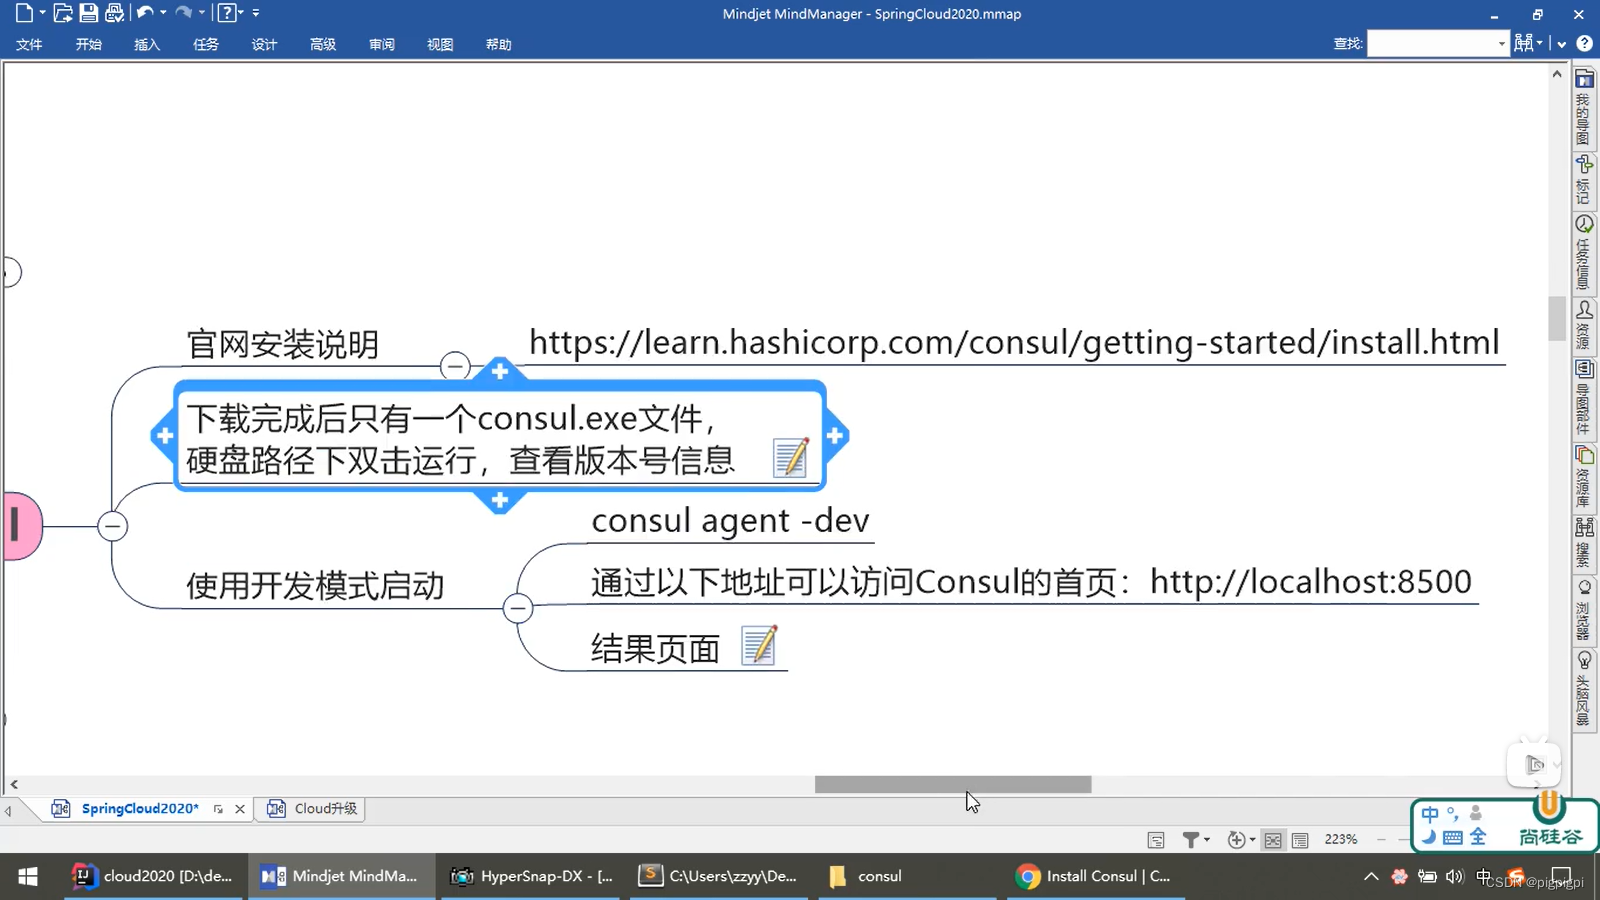Click the horizontal scrollbar thumb
This screenshot has width=1600, height=900.
tap(953, 785)
